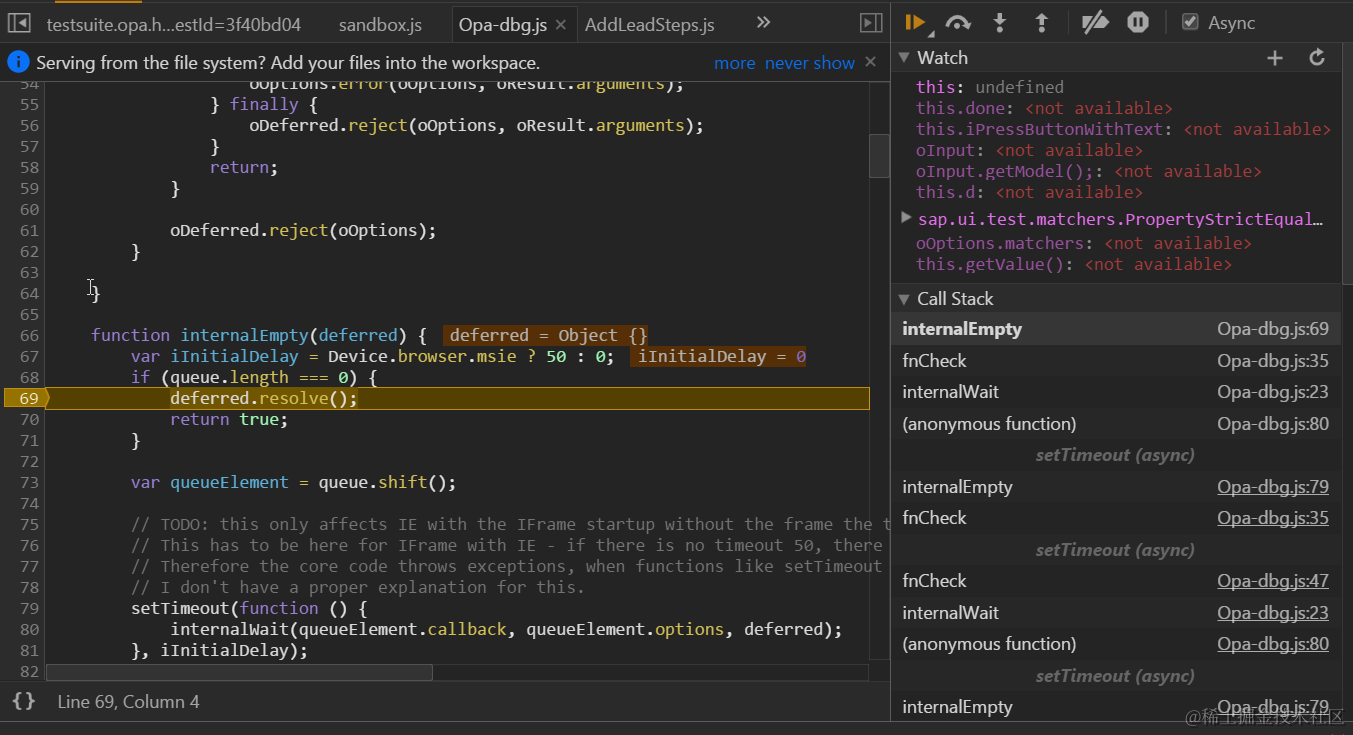Viewport: 1353px width, 735px height.
Task: Pretty print the source with braces icon
Action: pos(24,701)
